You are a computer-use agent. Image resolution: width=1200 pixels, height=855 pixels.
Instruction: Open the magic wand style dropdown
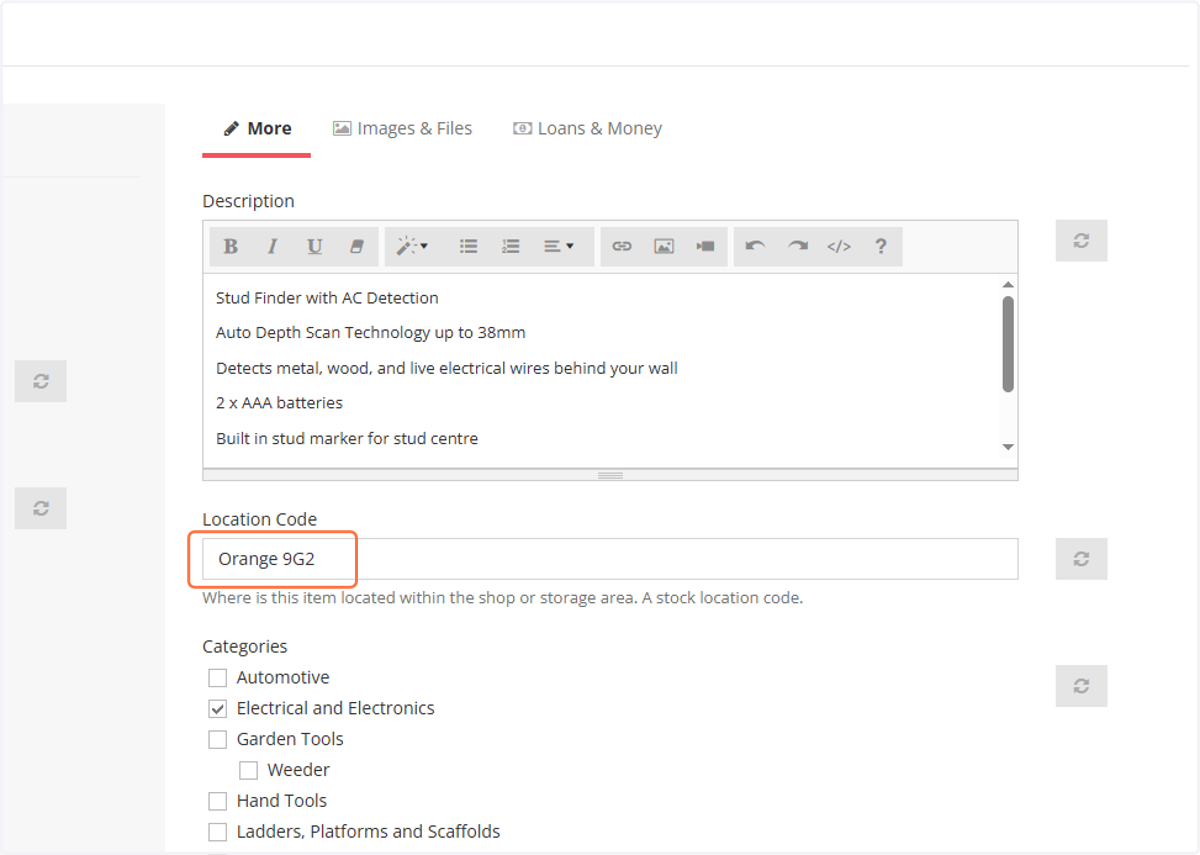point(411,246)
